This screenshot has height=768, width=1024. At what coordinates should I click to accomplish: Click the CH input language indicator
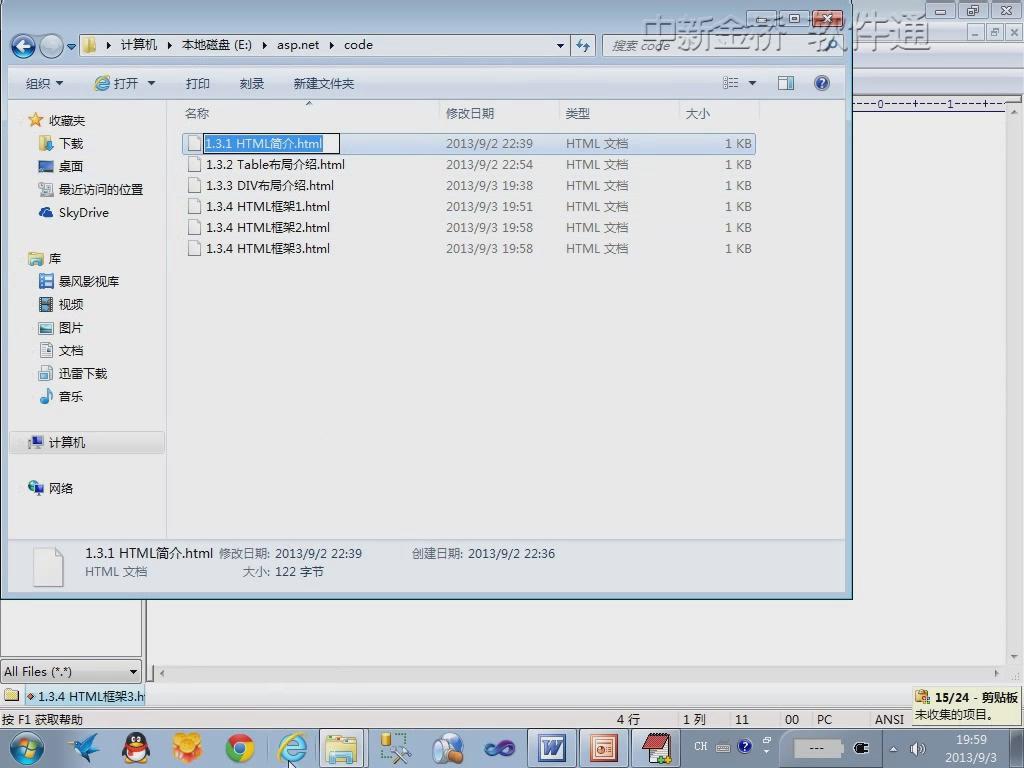701,746
